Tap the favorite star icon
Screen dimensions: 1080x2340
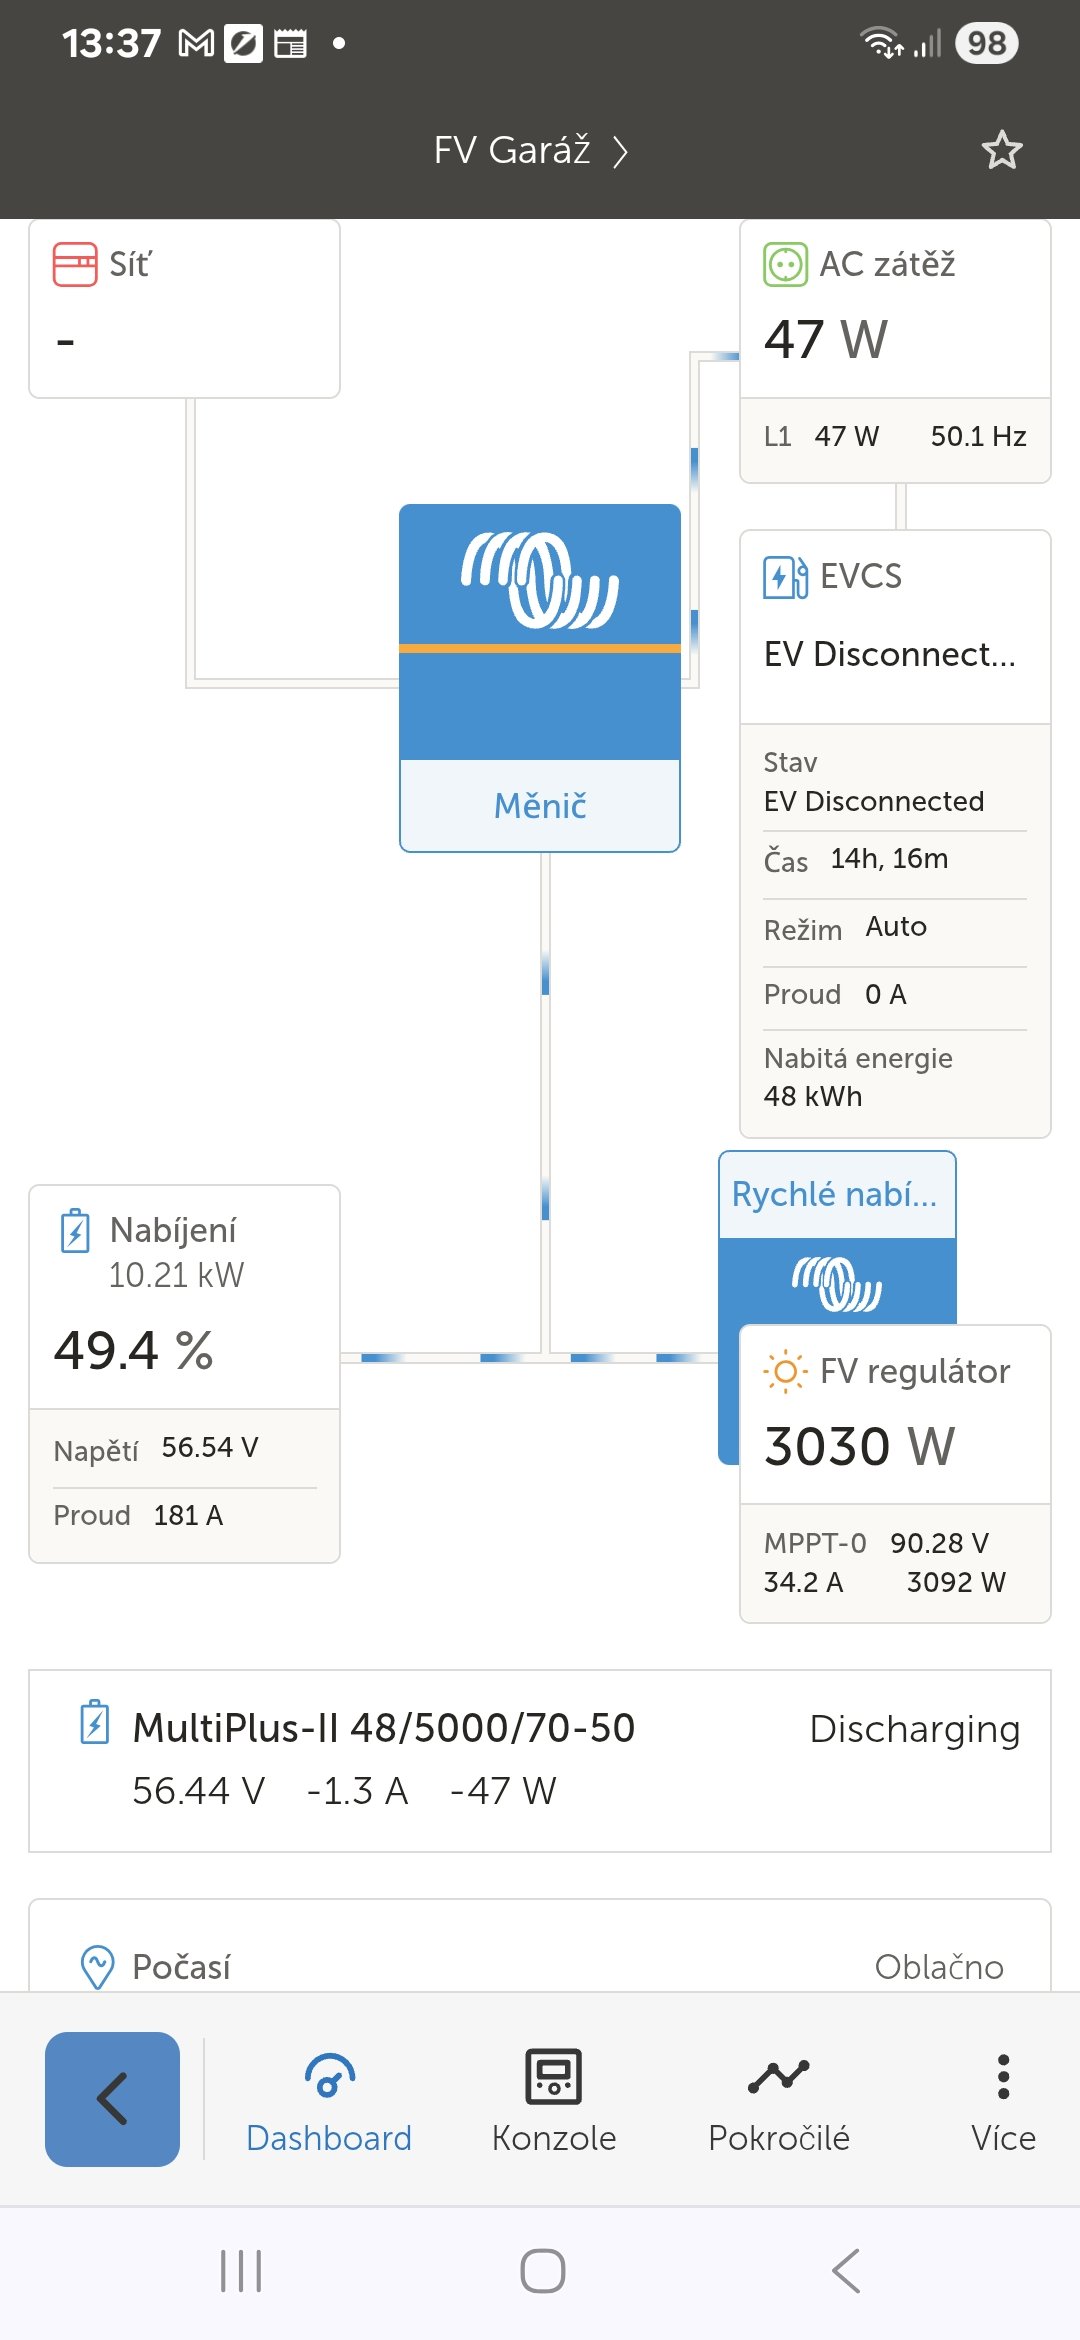click(x=1001, y=151)
